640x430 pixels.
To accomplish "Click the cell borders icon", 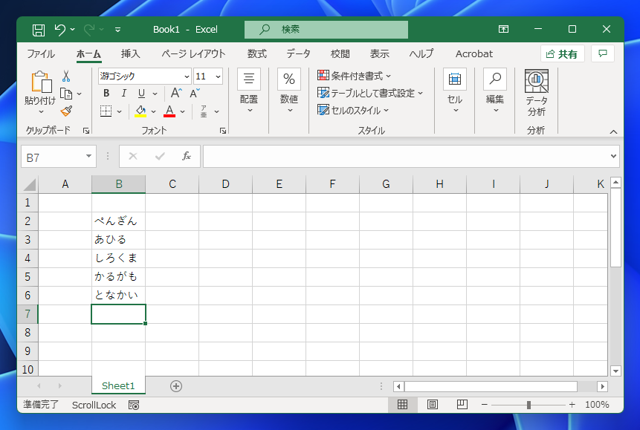I will [106, 111].
